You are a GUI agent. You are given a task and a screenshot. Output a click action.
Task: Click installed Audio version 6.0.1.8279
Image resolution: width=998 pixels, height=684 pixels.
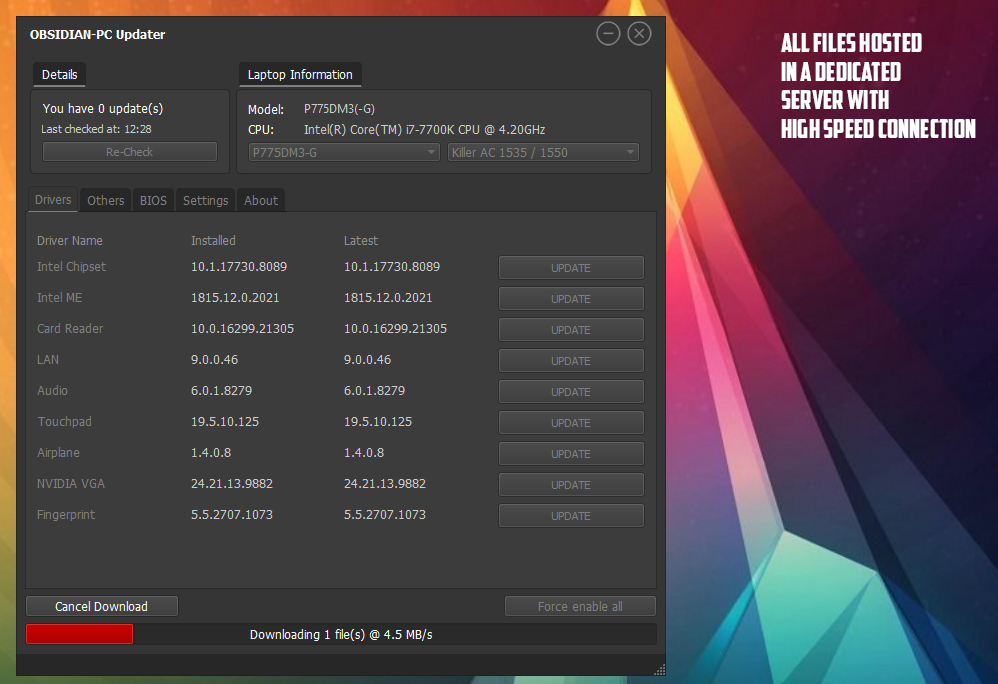[221, 391]
